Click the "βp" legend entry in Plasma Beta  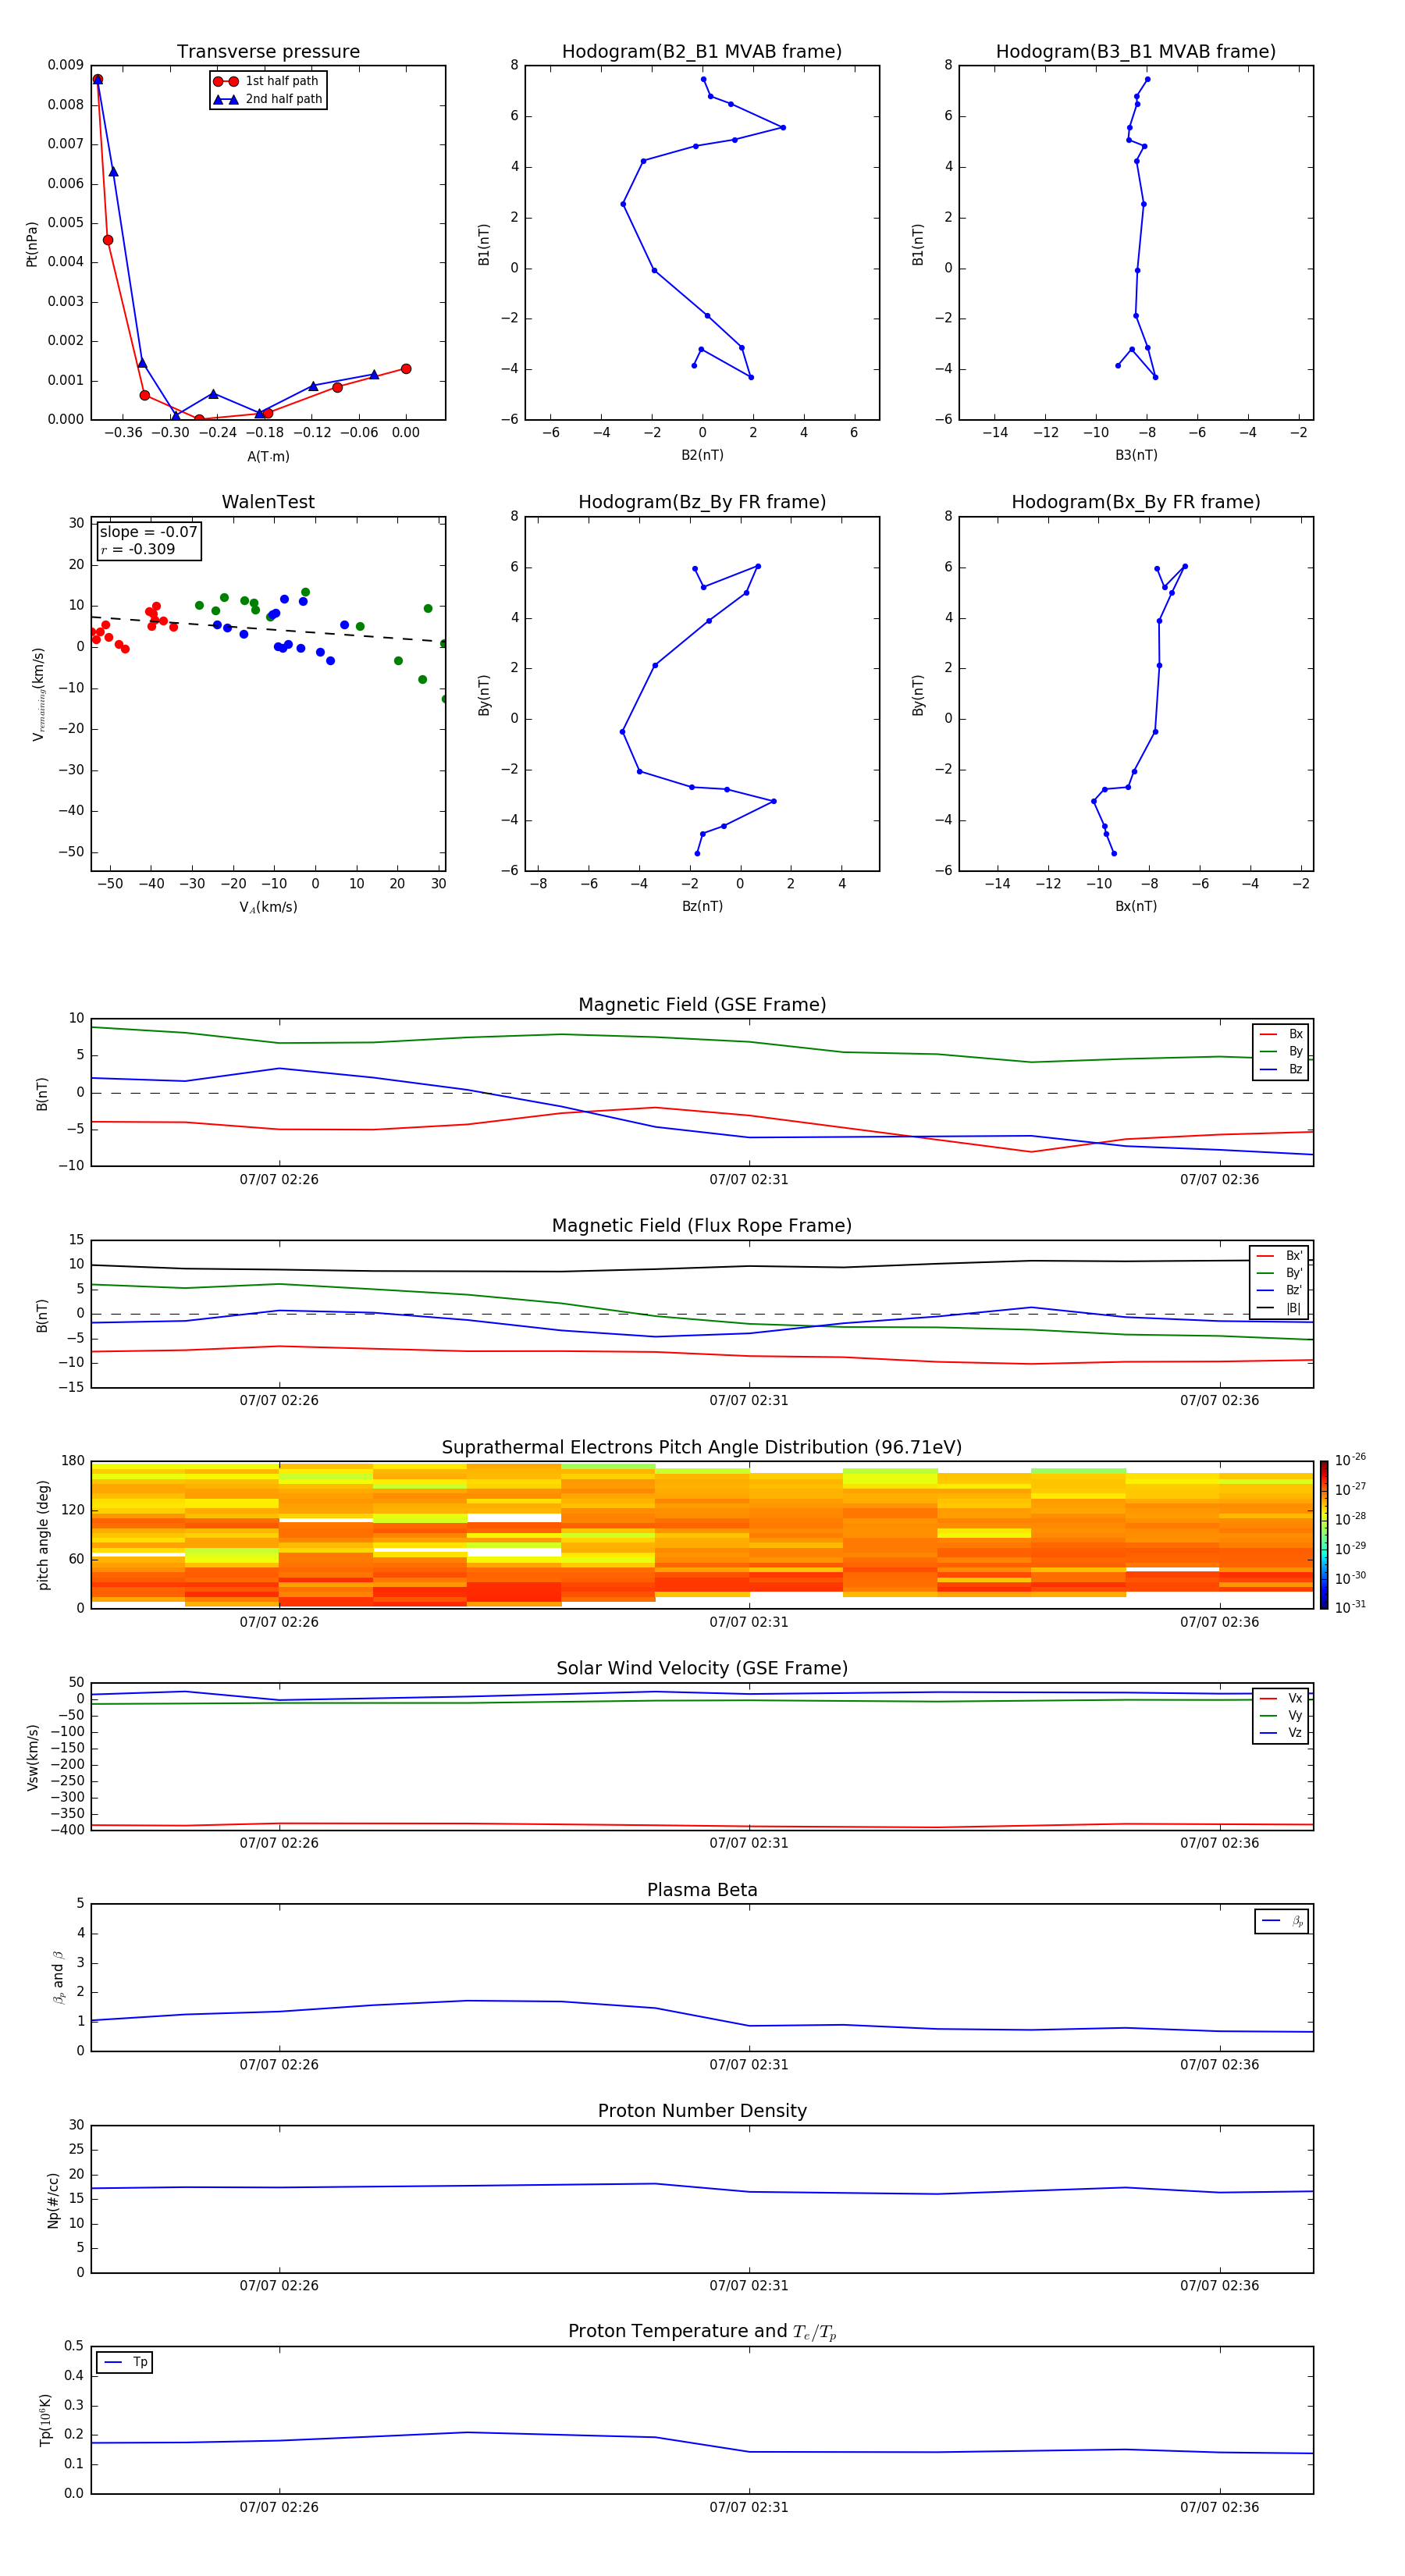[1282, 1921]
